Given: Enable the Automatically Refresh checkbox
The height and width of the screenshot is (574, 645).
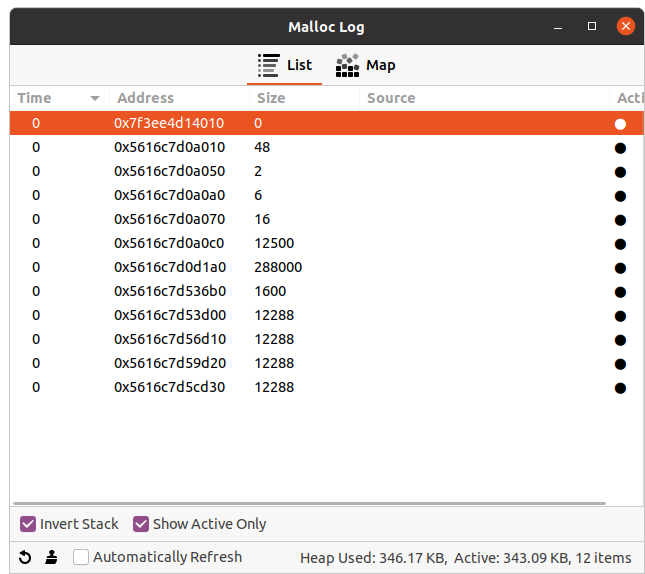Looking at the screenshot, I should point(81,558).
